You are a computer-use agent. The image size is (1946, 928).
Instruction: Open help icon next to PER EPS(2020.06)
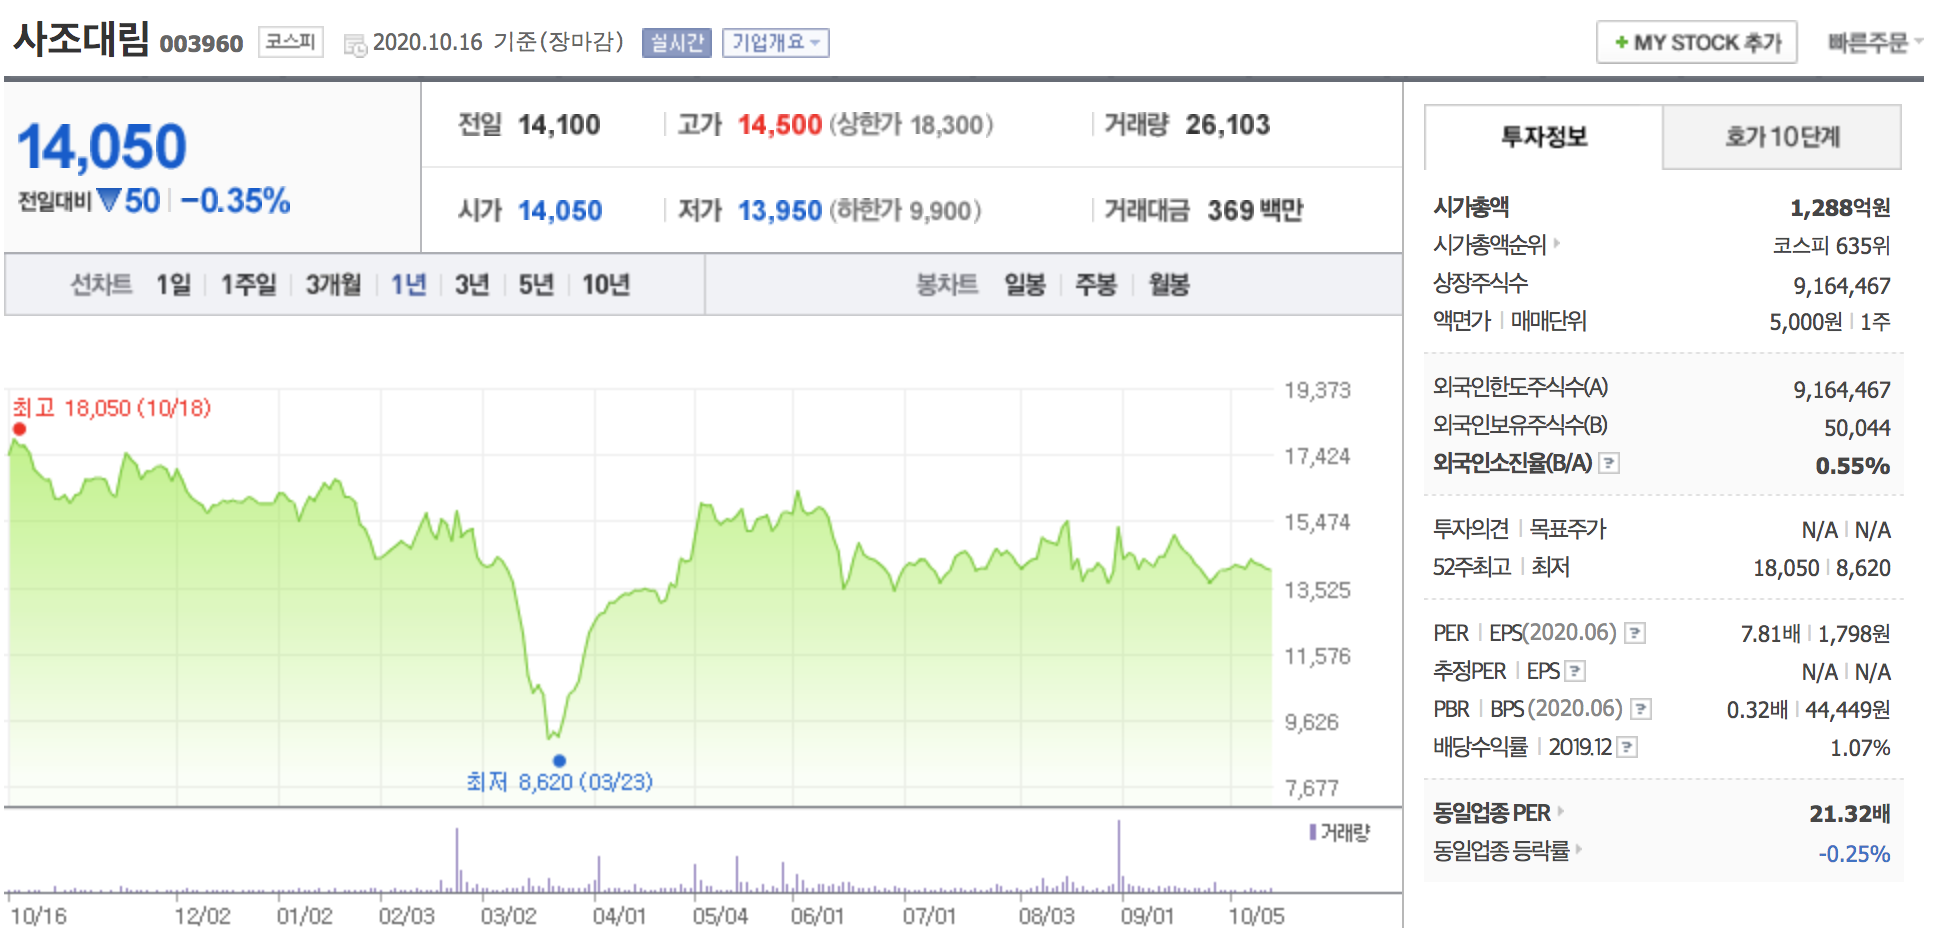coord(1635,633)
